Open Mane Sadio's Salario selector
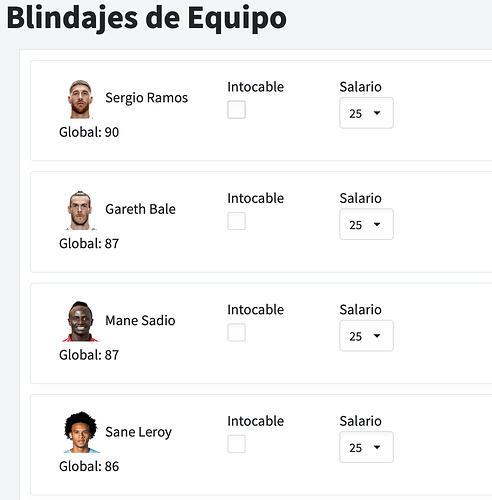This screenshot has height=500, width=492. pyautogui.click(x=366, y=336)
